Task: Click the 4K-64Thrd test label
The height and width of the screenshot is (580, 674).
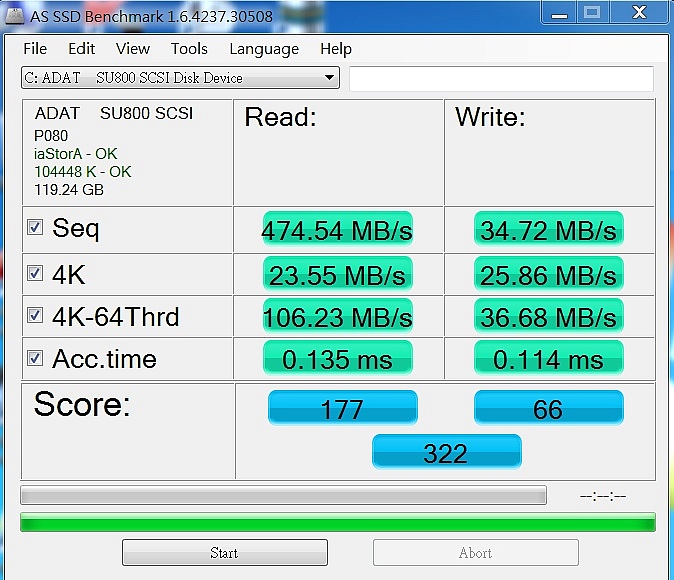Action: click(x=116, y=317)
